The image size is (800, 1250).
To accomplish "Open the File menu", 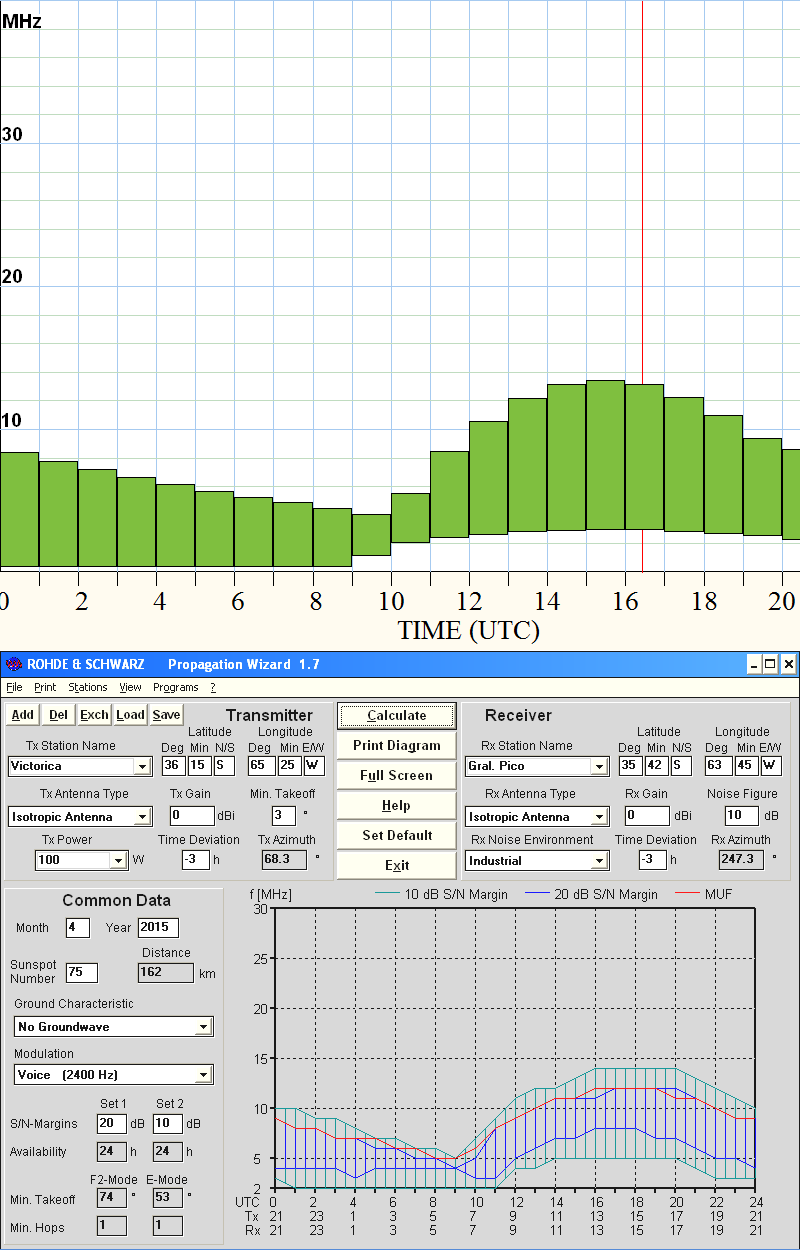I will (13, 687).
